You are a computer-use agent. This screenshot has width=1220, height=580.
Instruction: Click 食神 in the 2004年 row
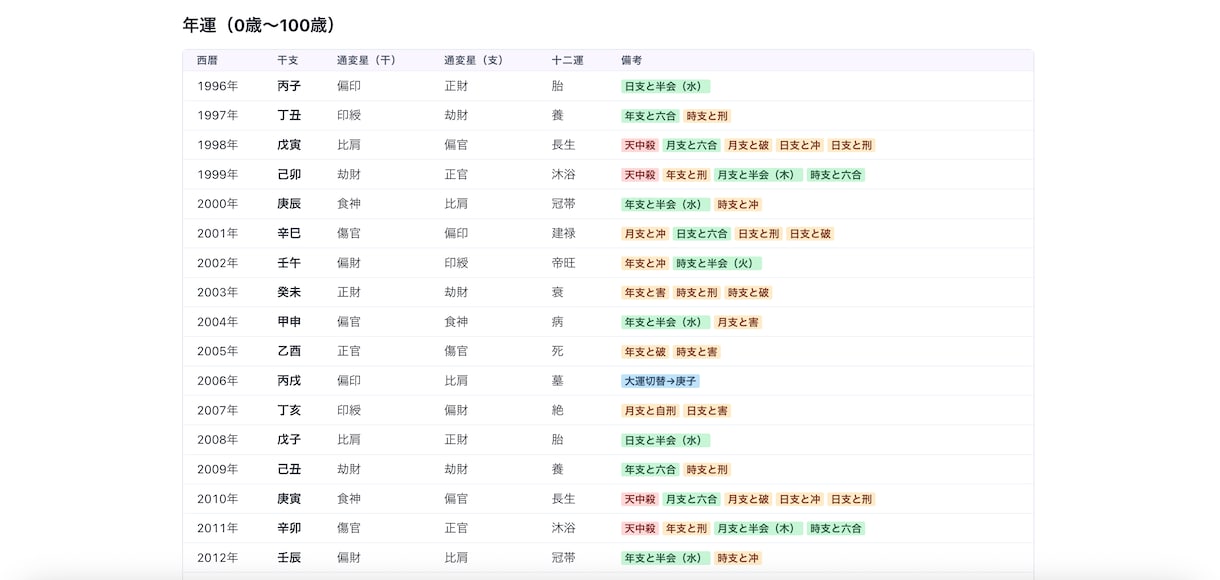[456, 322]
